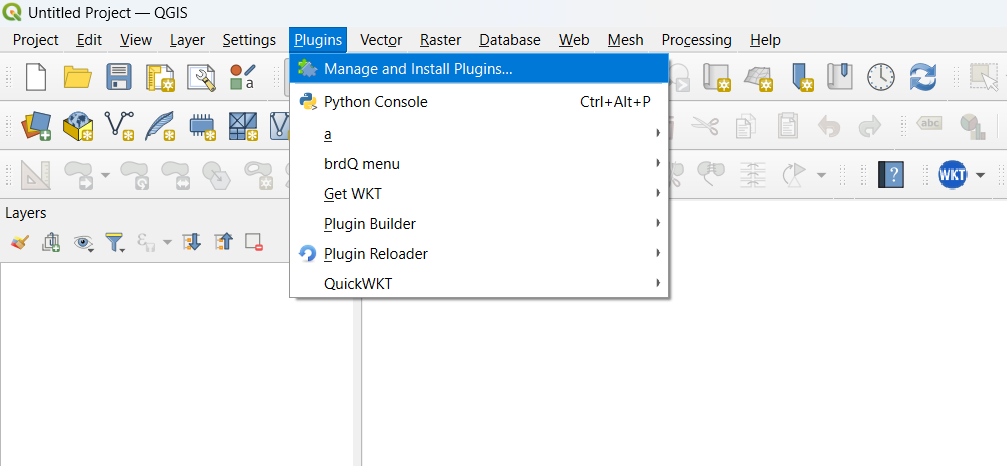Click the New Shapefile Layer icon
The height and width of the screenshot is (466, 1007).
click(x=119, y=125)
